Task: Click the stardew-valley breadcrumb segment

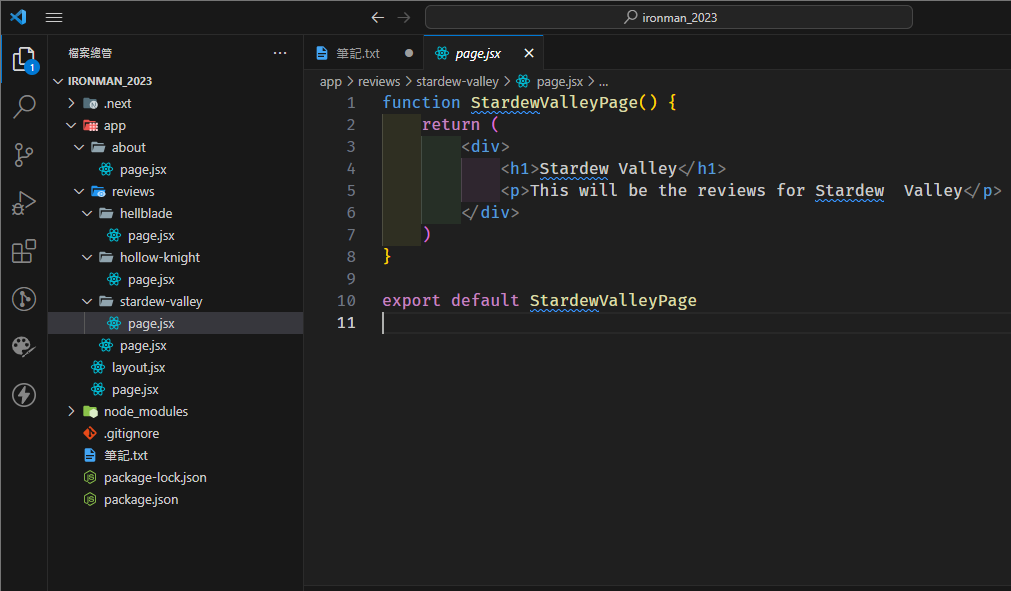Action: [x=457, y=81]
